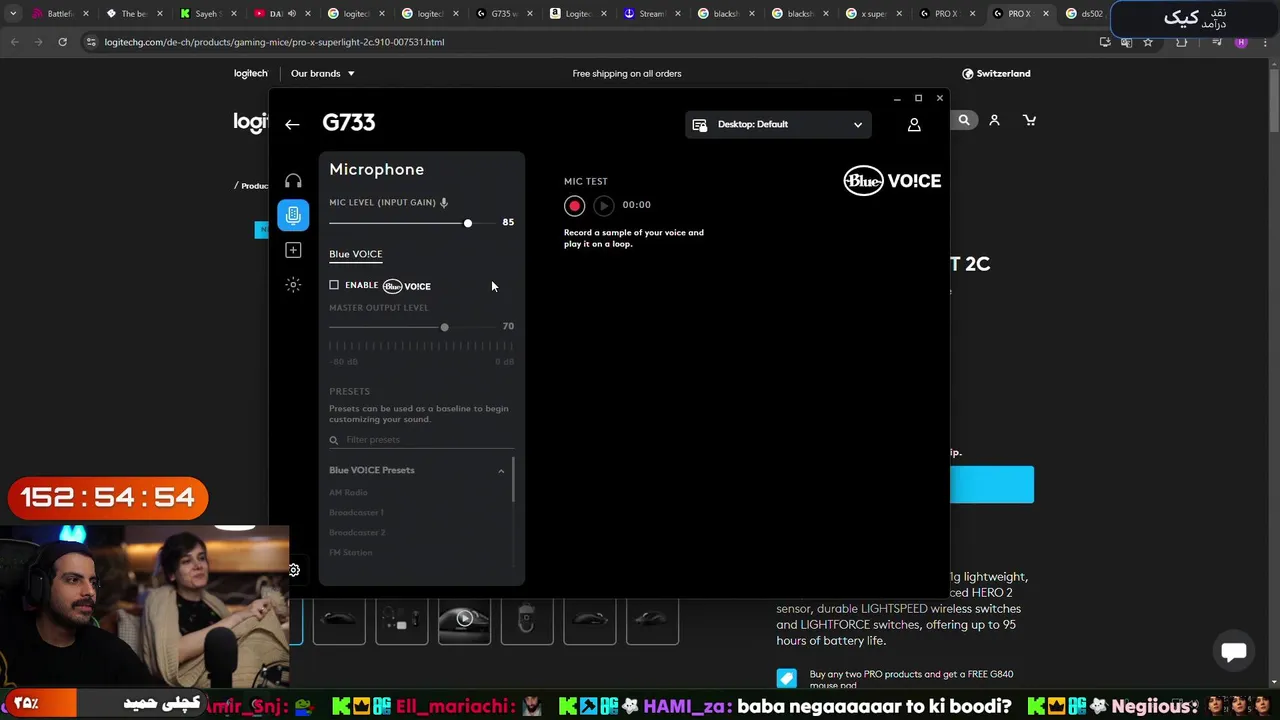
Task: Go back with the G HUB arrow
Action: point(292,124)
